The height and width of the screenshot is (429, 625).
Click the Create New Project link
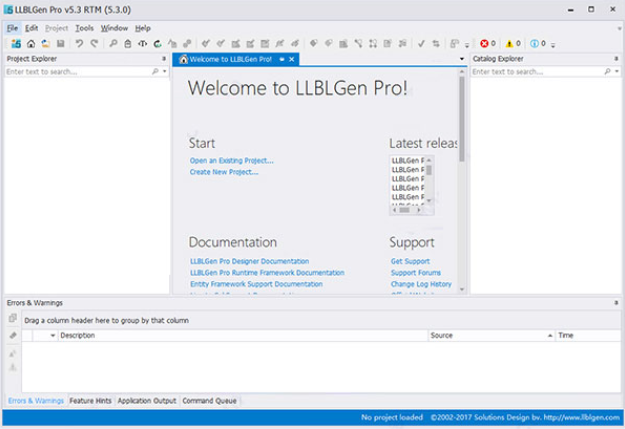click(224, 172)
